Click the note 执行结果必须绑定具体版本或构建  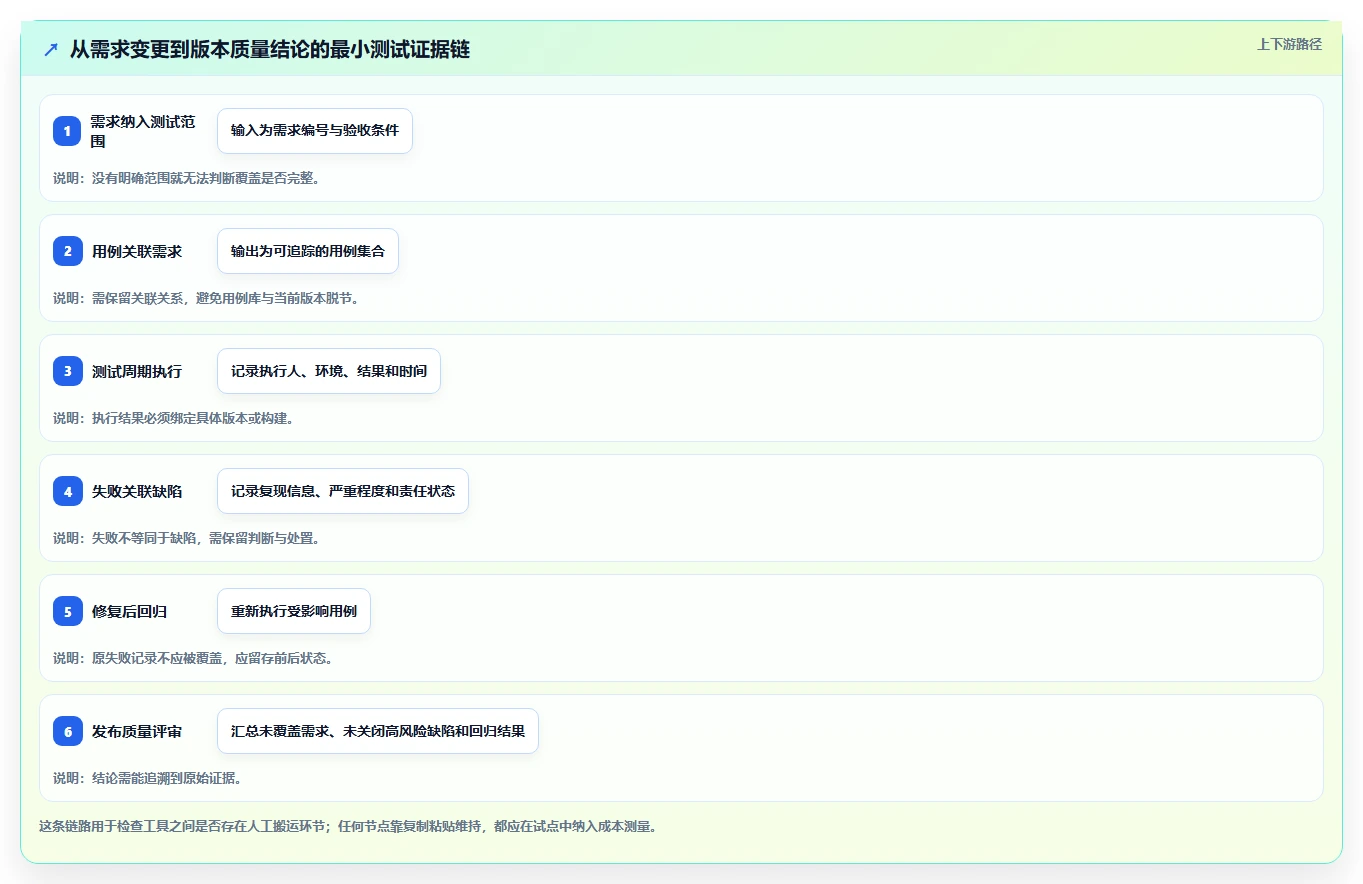pos(173,418)
